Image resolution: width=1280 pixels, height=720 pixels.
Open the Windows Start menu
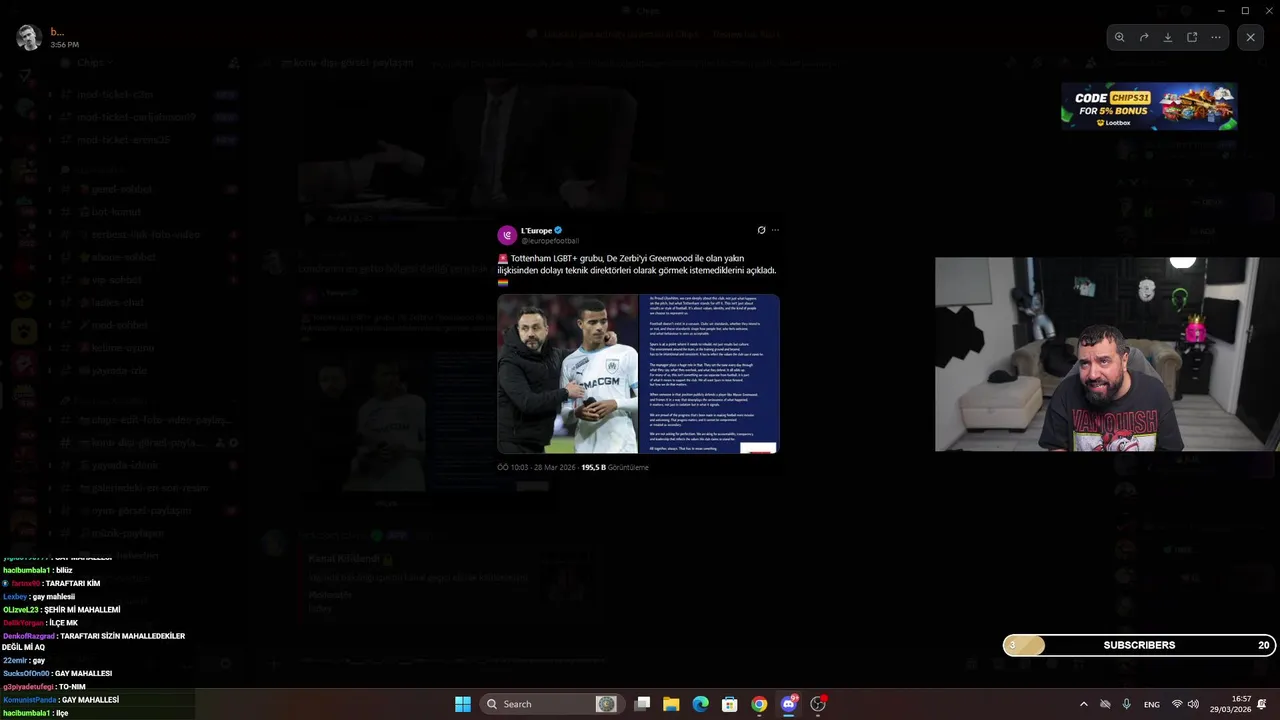(463, 704)
